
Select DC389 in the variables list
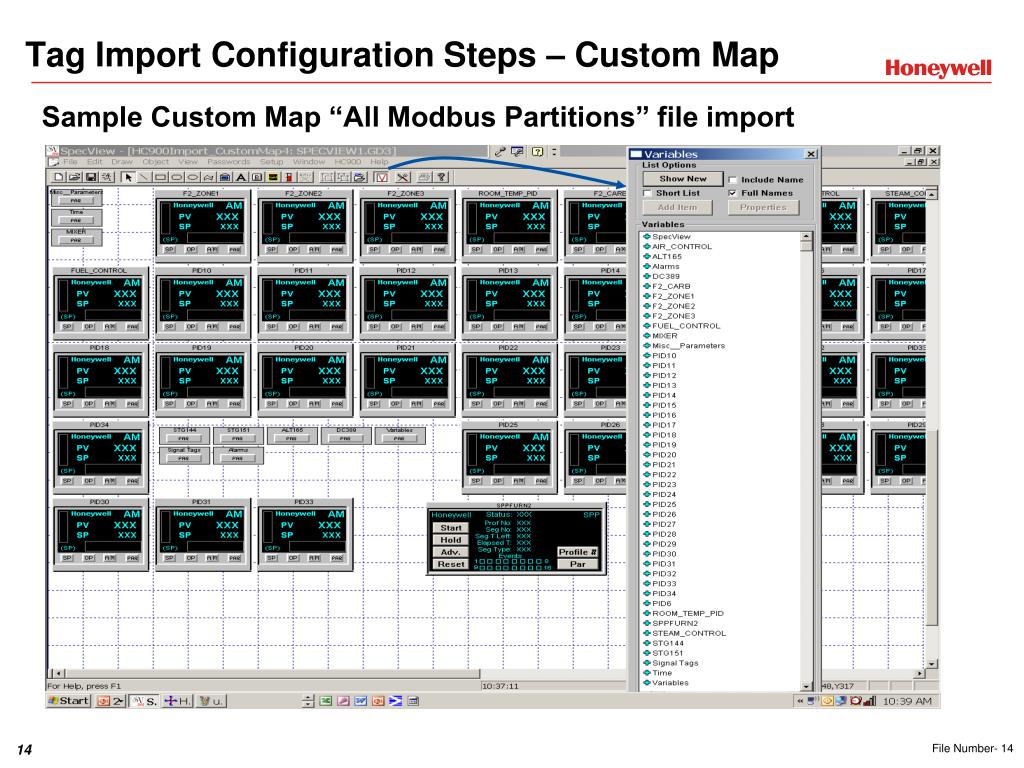pyautogui.click(x=665, y=276)
